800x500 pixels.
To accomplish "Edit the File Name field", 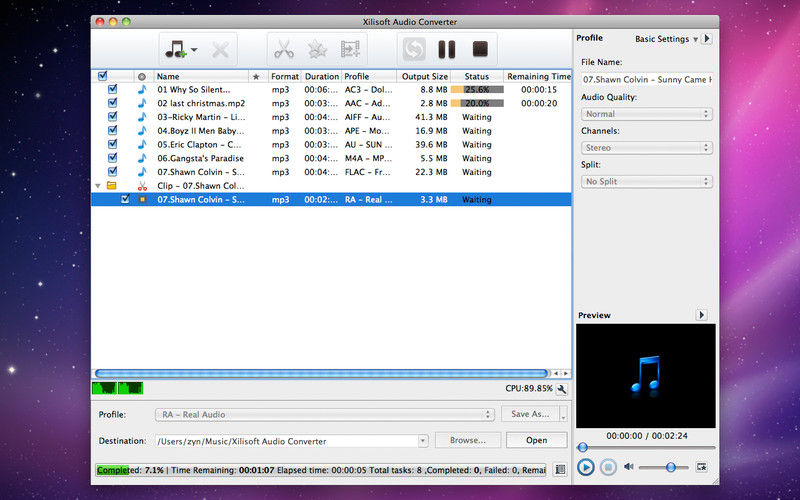I will [x=646, y=79].
